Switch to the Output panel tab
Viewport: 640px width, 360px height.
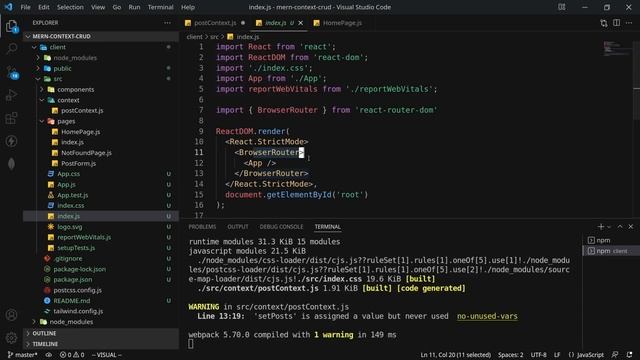pyautogui.click(x=238, y=227)
